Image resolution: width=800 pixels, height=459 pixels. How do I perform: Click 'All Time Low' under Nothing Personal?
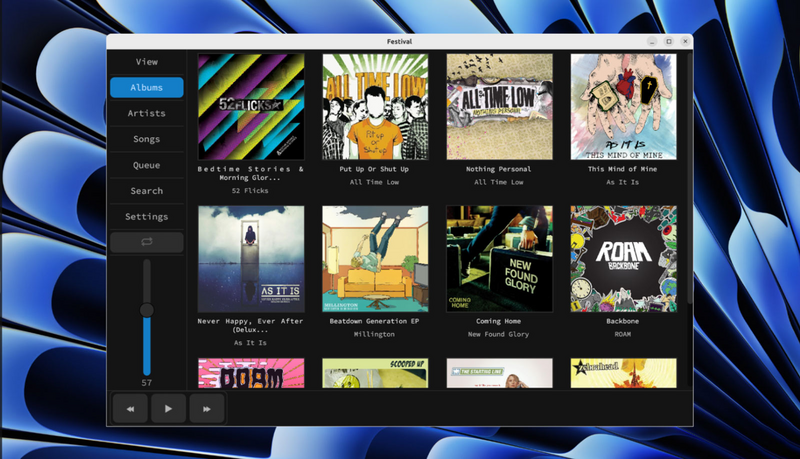coord(498,182)
